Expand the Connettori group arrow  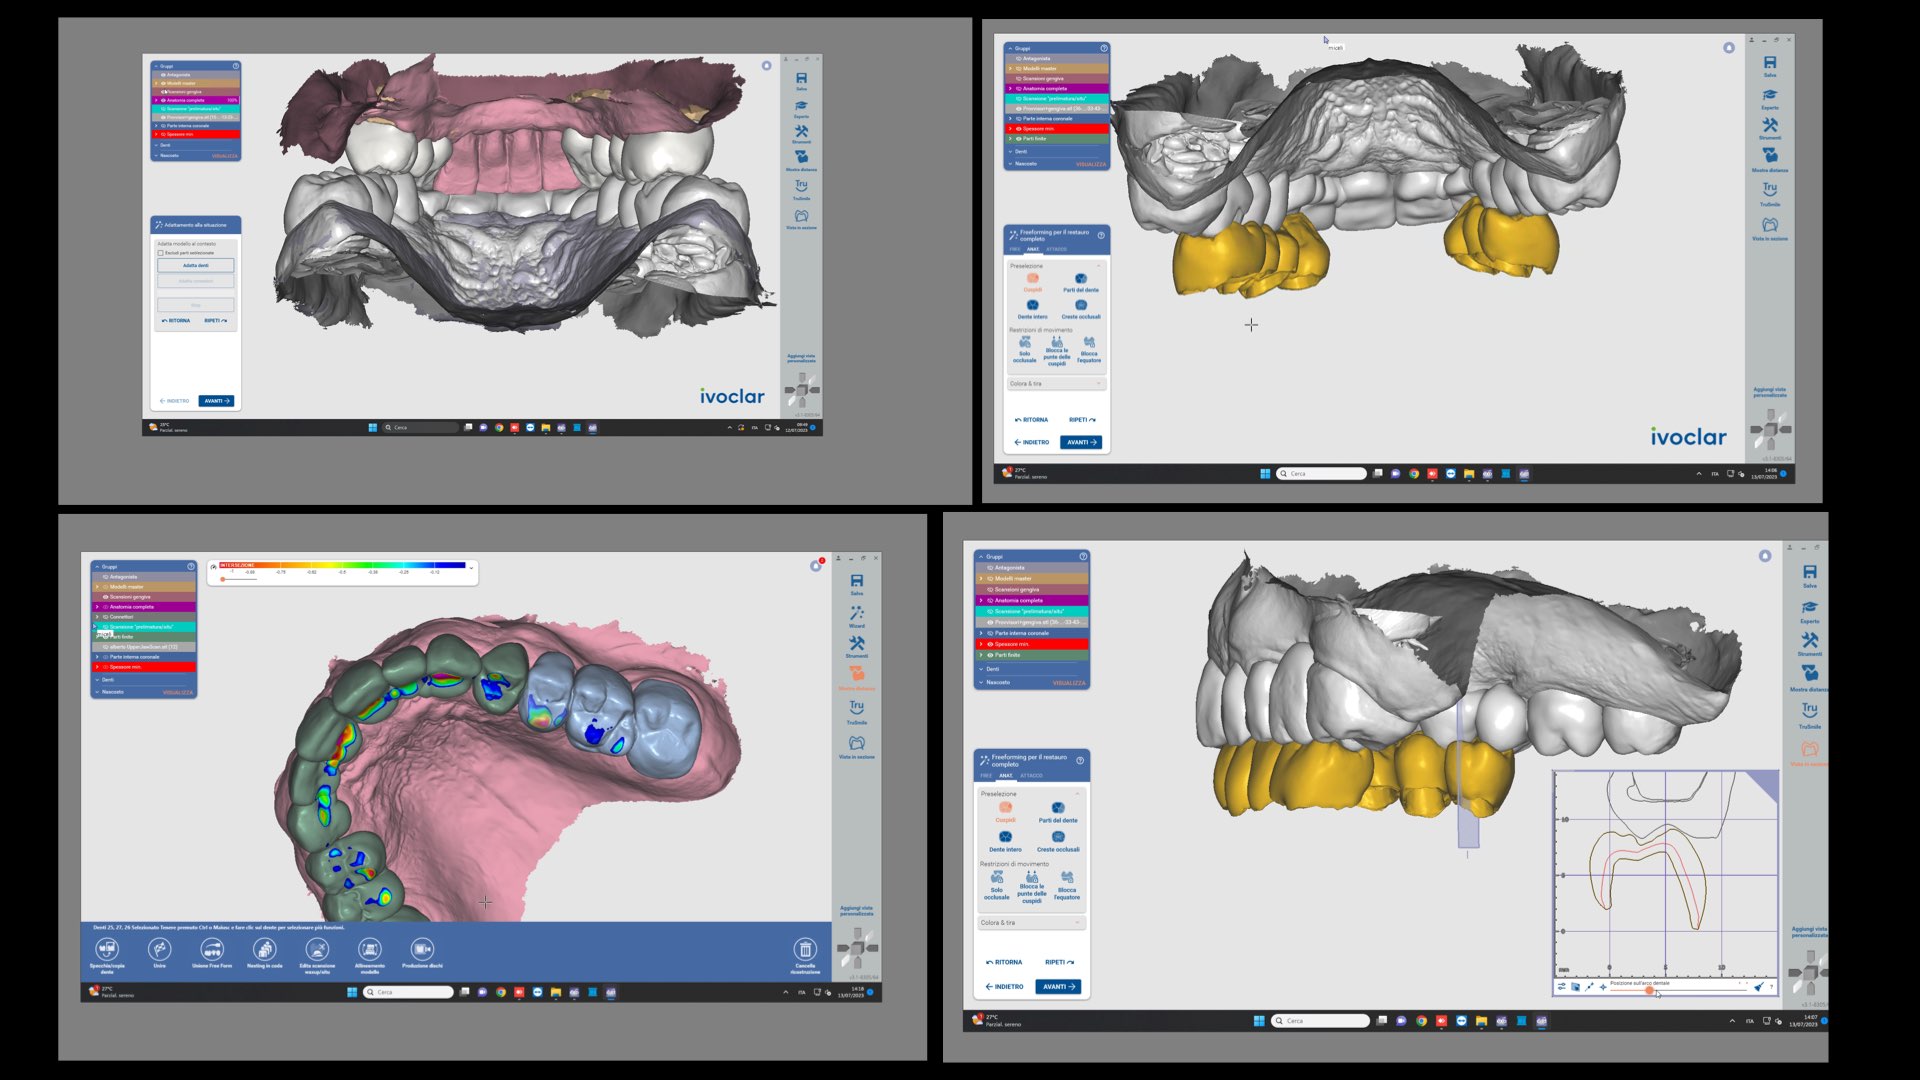pos(97,617)
